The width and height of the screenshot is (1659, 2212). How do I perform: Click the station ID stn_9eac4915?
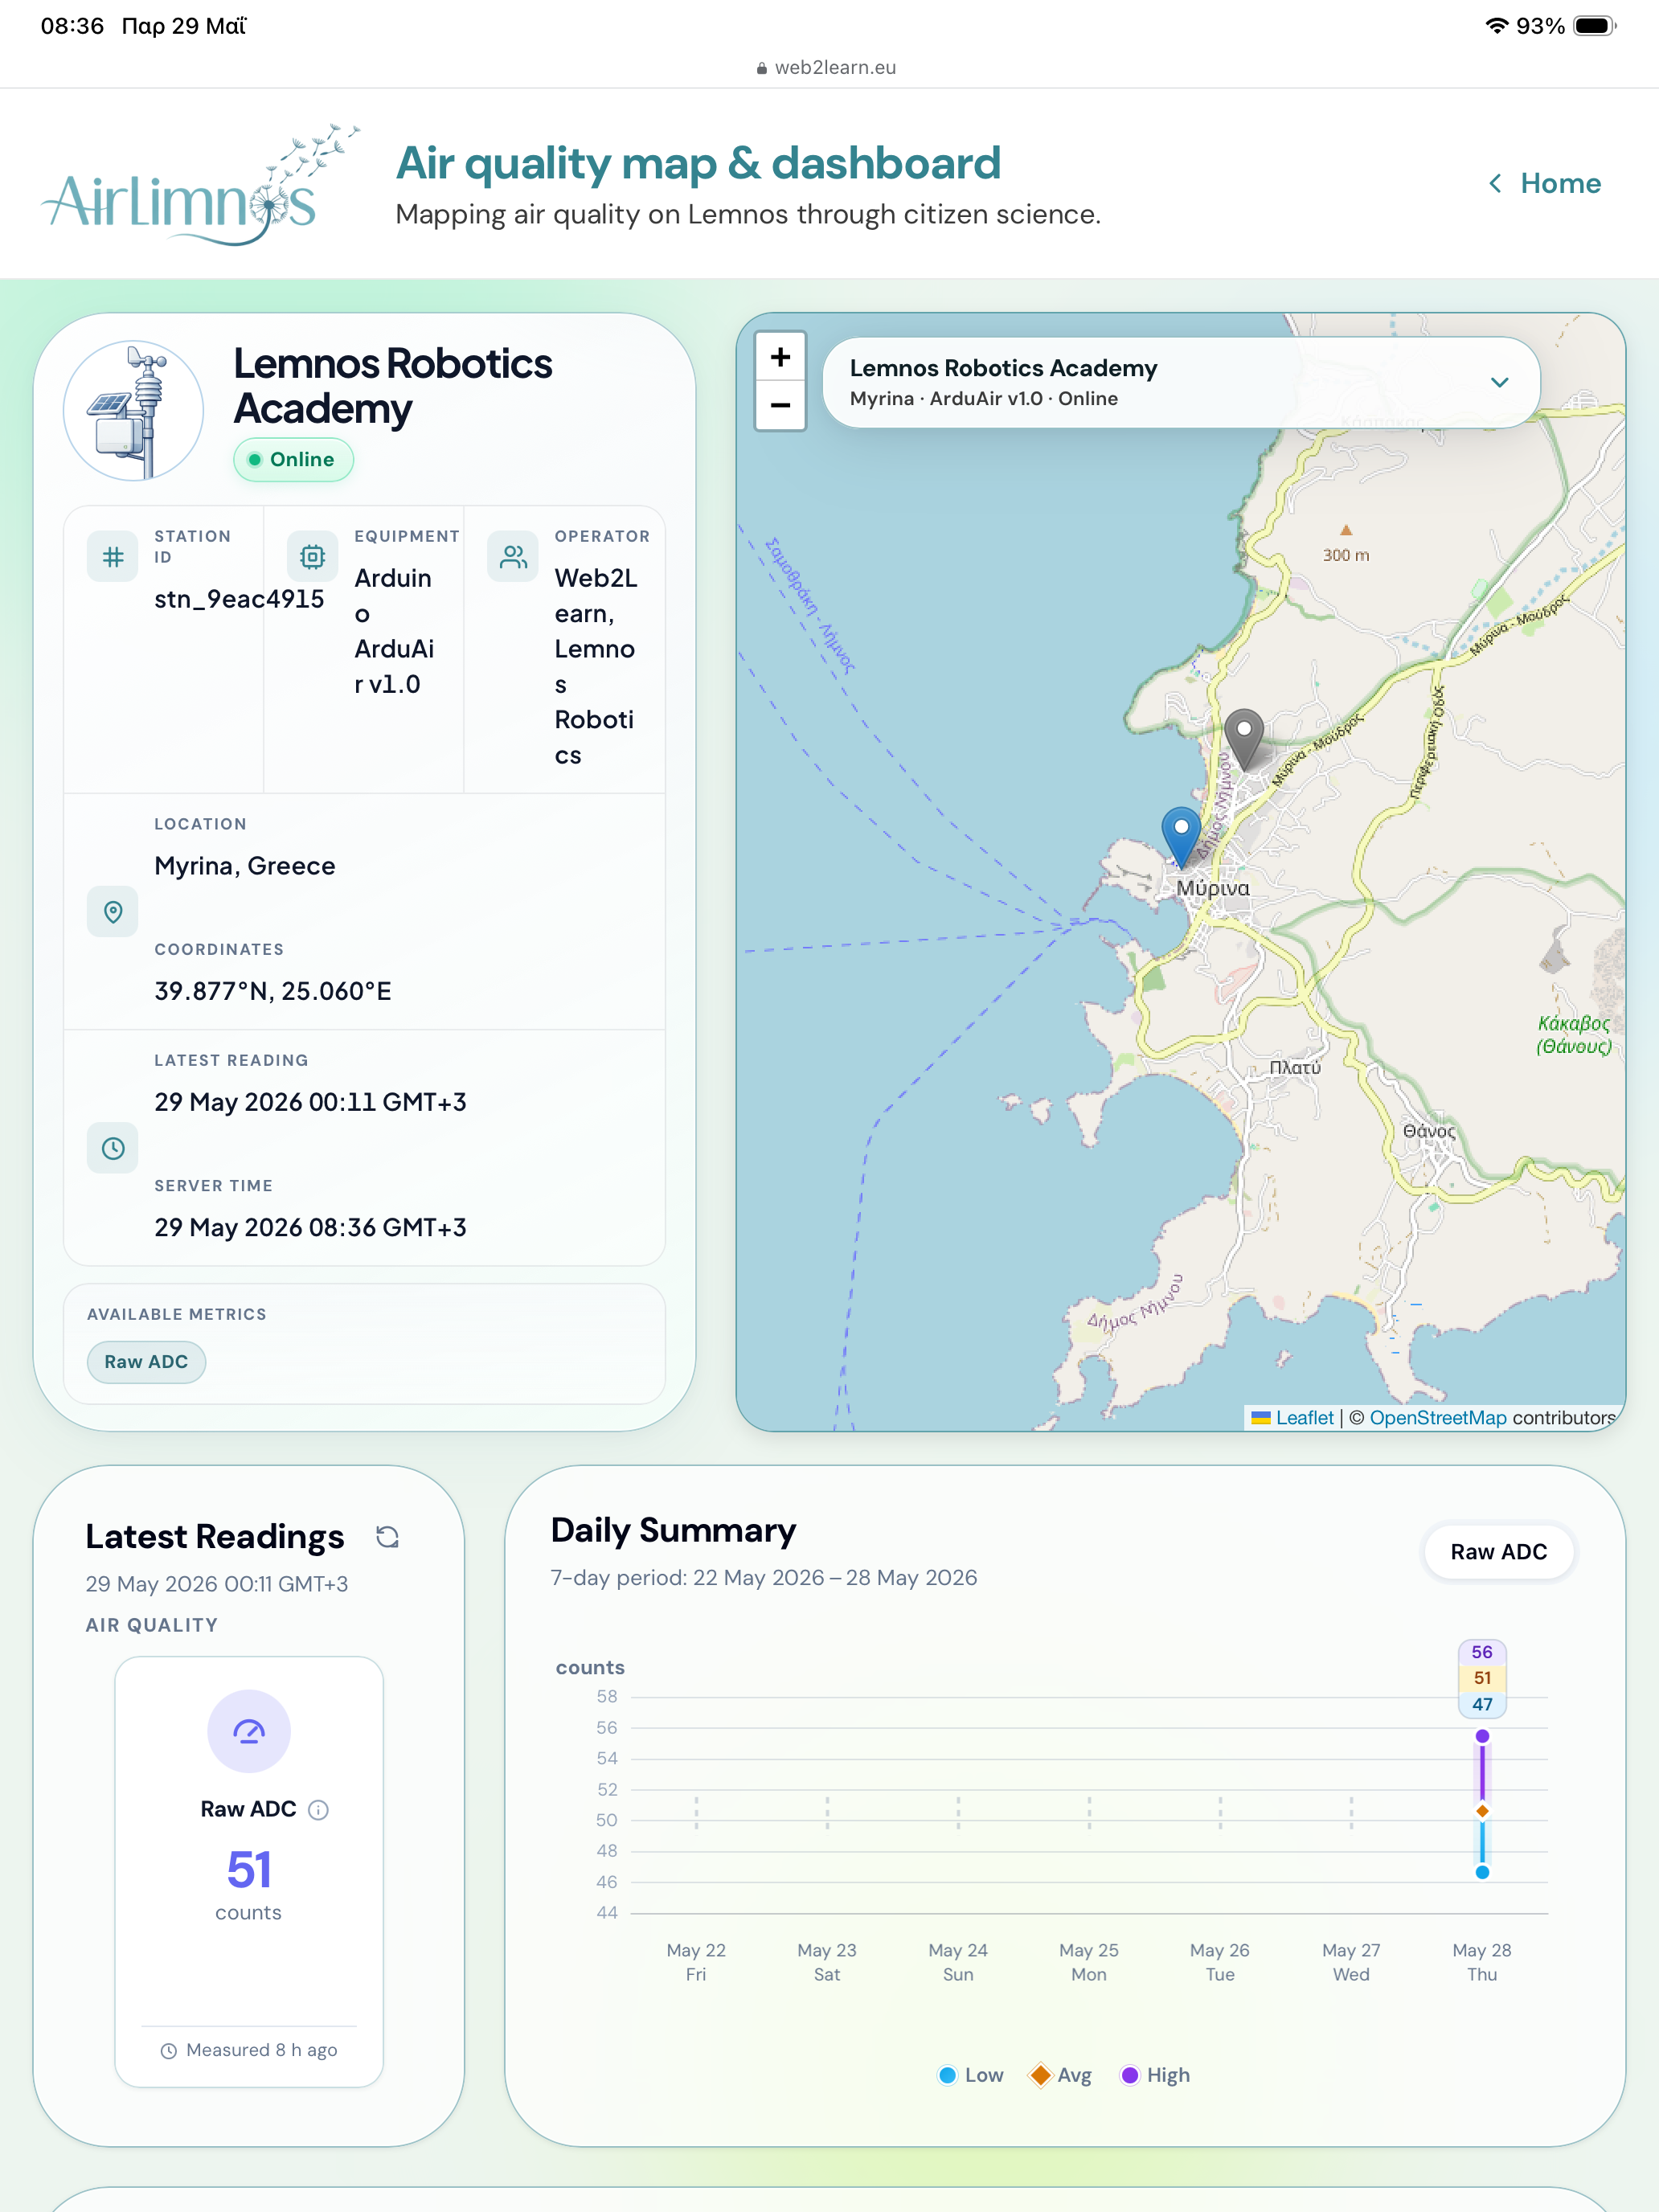[x=239, y=598]
